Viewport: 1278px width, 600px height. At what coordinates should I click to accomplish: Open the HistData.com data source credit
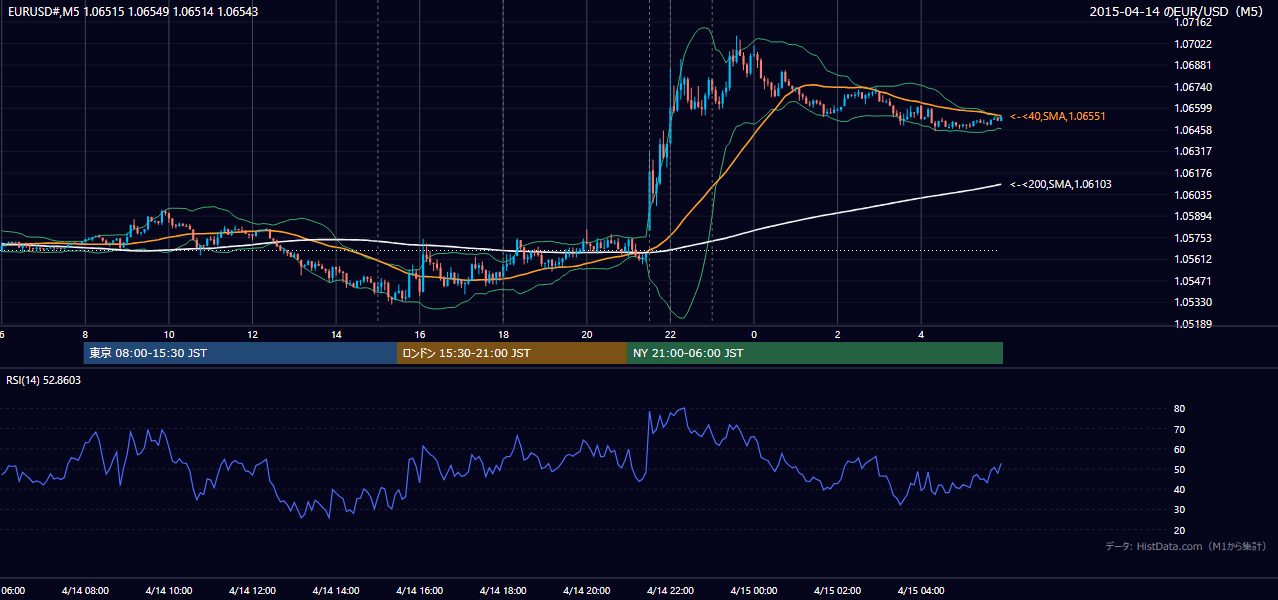tap(1186, 546)
